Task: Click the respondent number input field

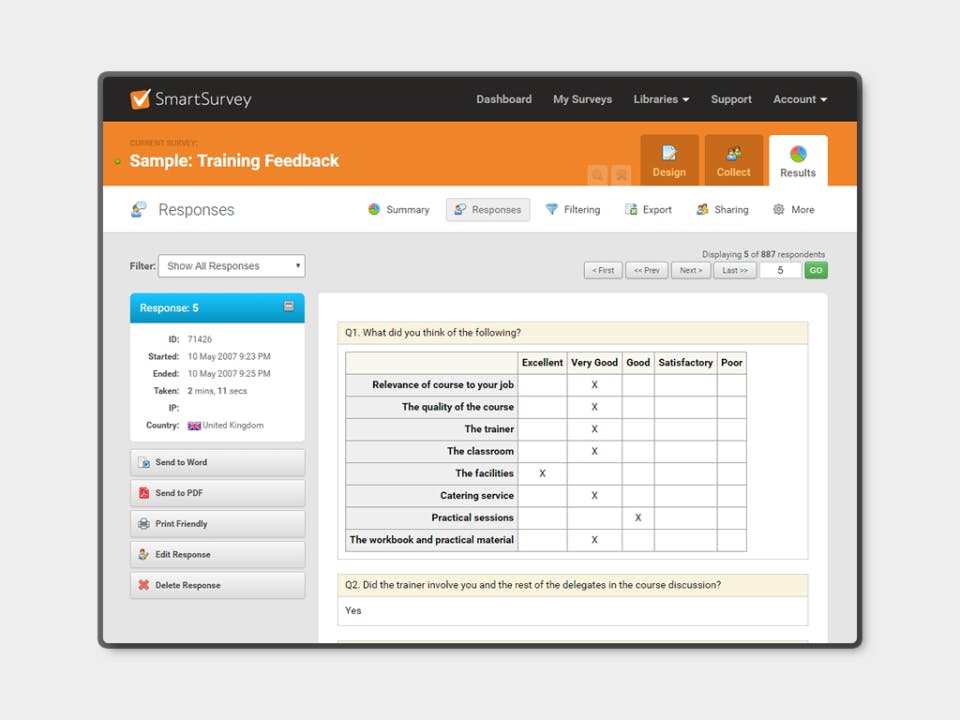Action: coord(780,270)
